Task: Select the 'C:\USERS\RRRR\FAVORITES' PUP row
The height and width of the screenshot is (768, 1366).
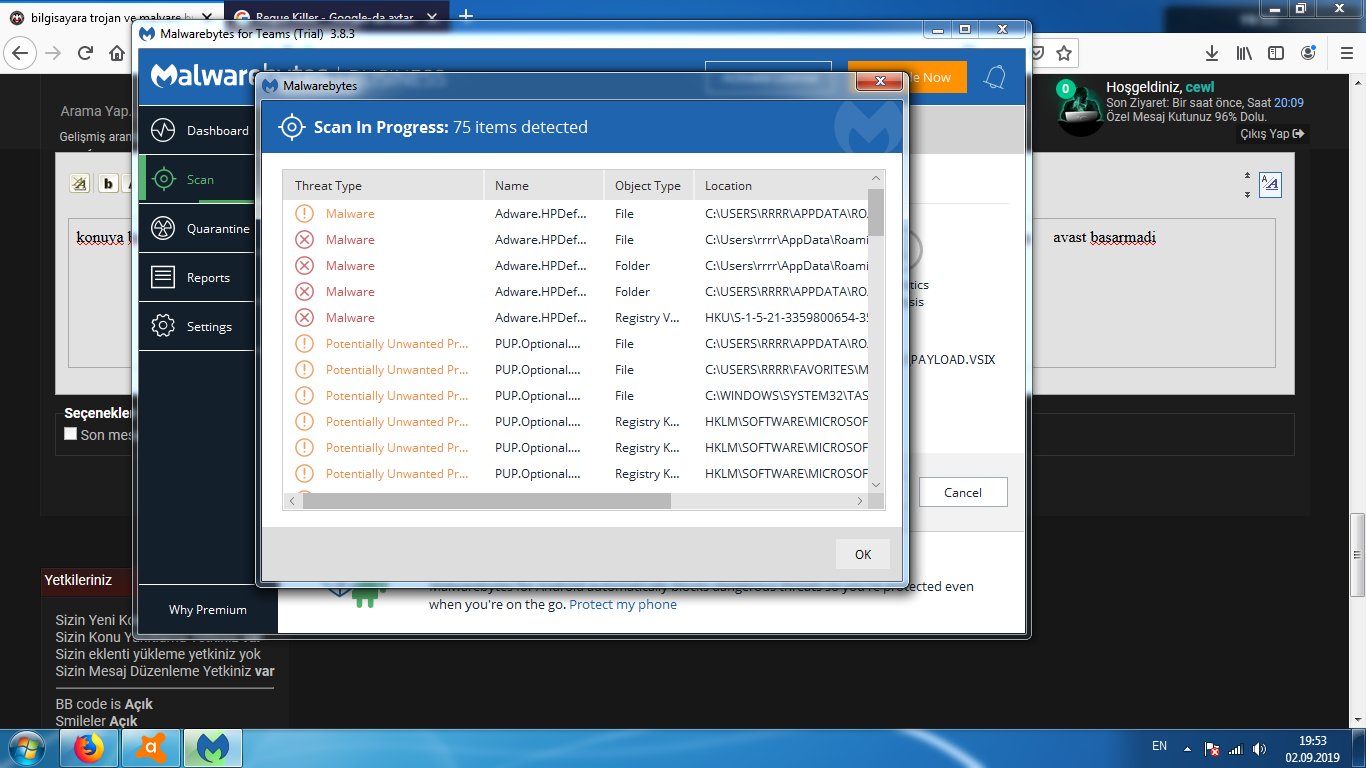Action: (575, 369)
